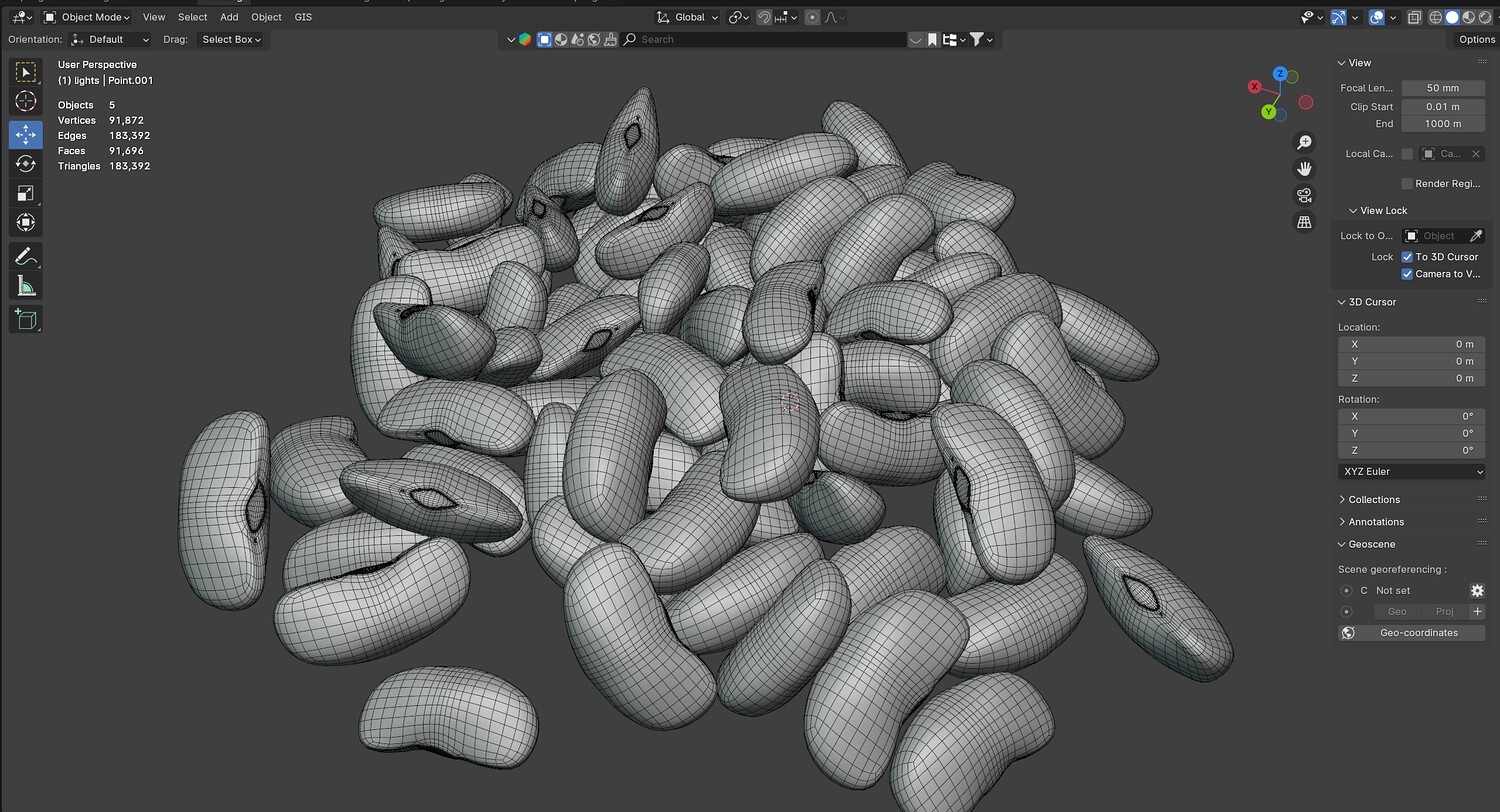Open the Object Mode dropdown
Screen dimensions: 1500x812
point(87,17)
